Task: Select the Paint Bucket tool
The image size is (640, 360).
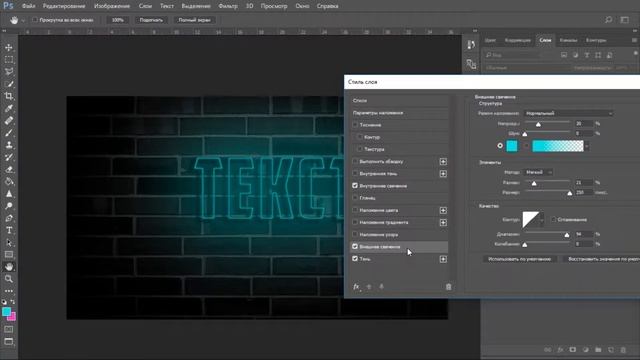Action: [x=9, y=182]
